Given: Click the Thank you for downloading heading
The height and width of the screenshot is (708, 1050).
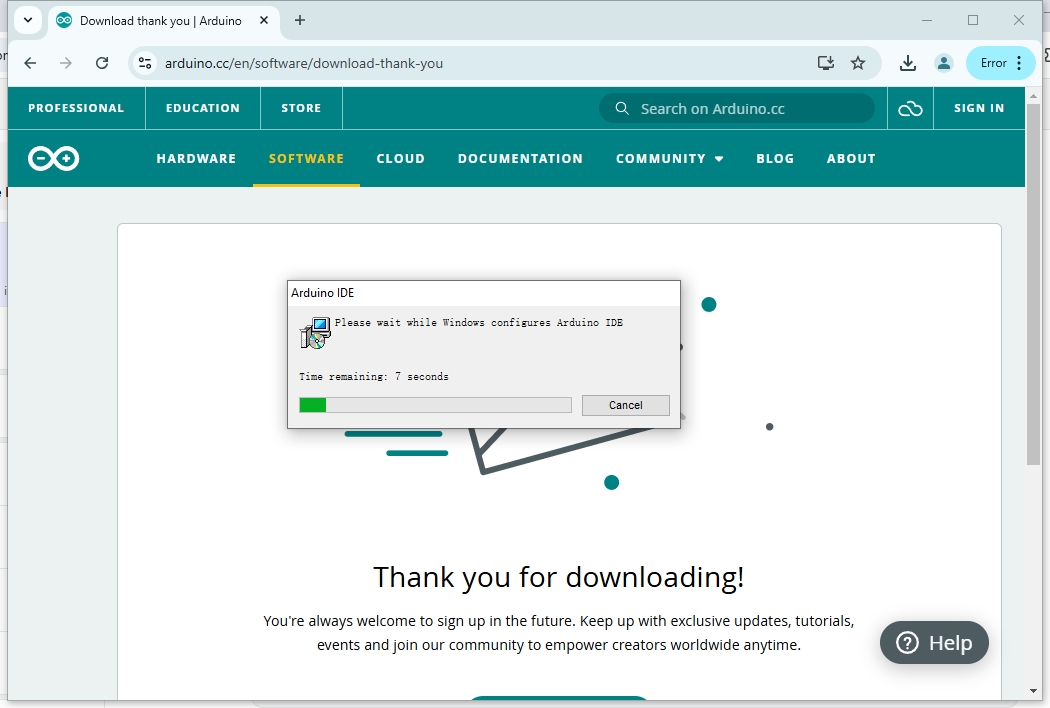Looking at the screenshot, I should 558,577.
